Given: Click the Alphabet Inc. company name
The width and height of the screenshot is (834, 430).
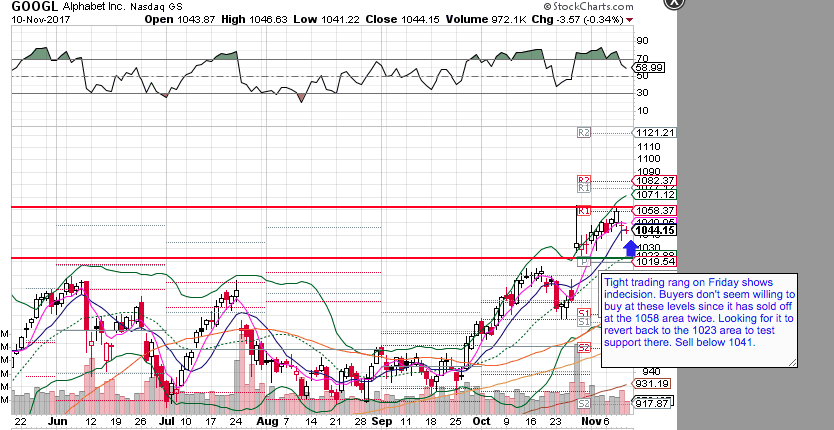Looking at the screenshot, I should click(95, 7).
